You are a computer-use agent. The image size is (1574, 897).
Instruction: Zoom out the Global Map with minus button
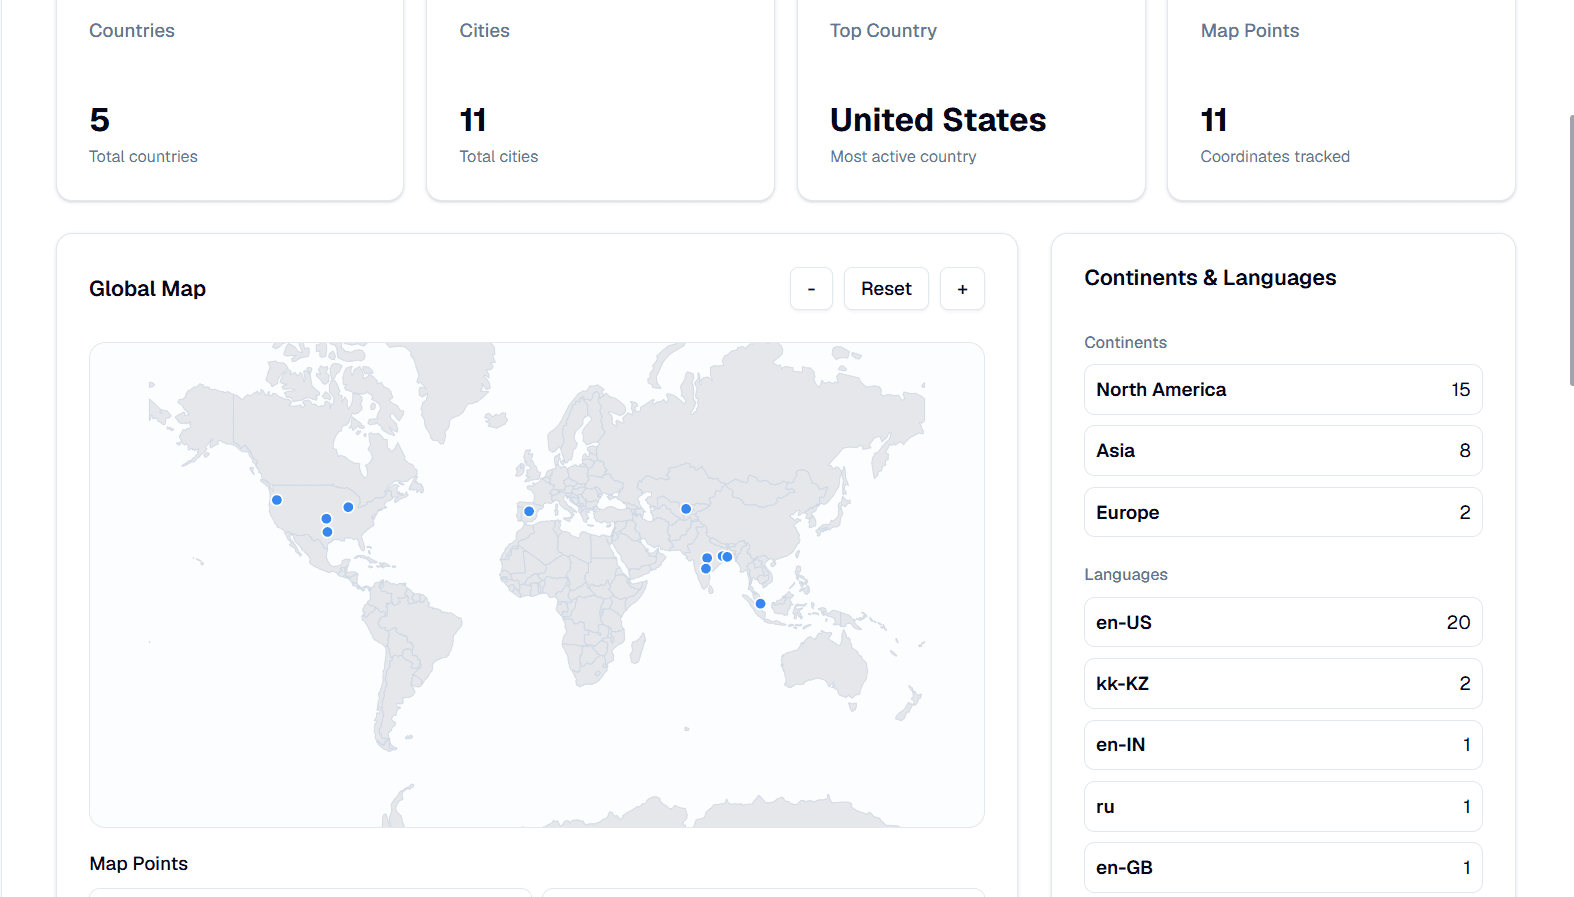[x=811, y=289]
